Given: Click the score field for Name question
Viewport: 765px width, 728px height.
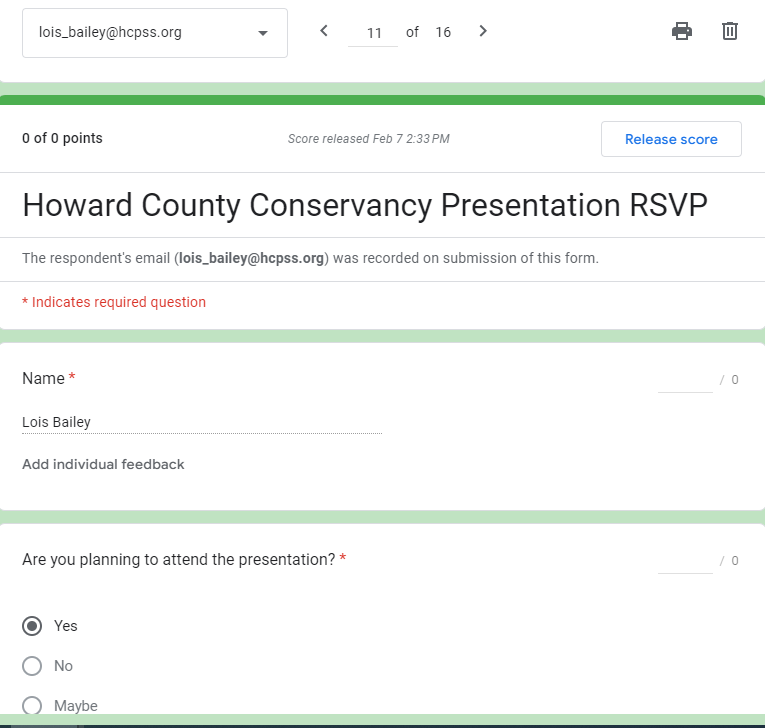Looking at the screenshot, I should point(685,380).
